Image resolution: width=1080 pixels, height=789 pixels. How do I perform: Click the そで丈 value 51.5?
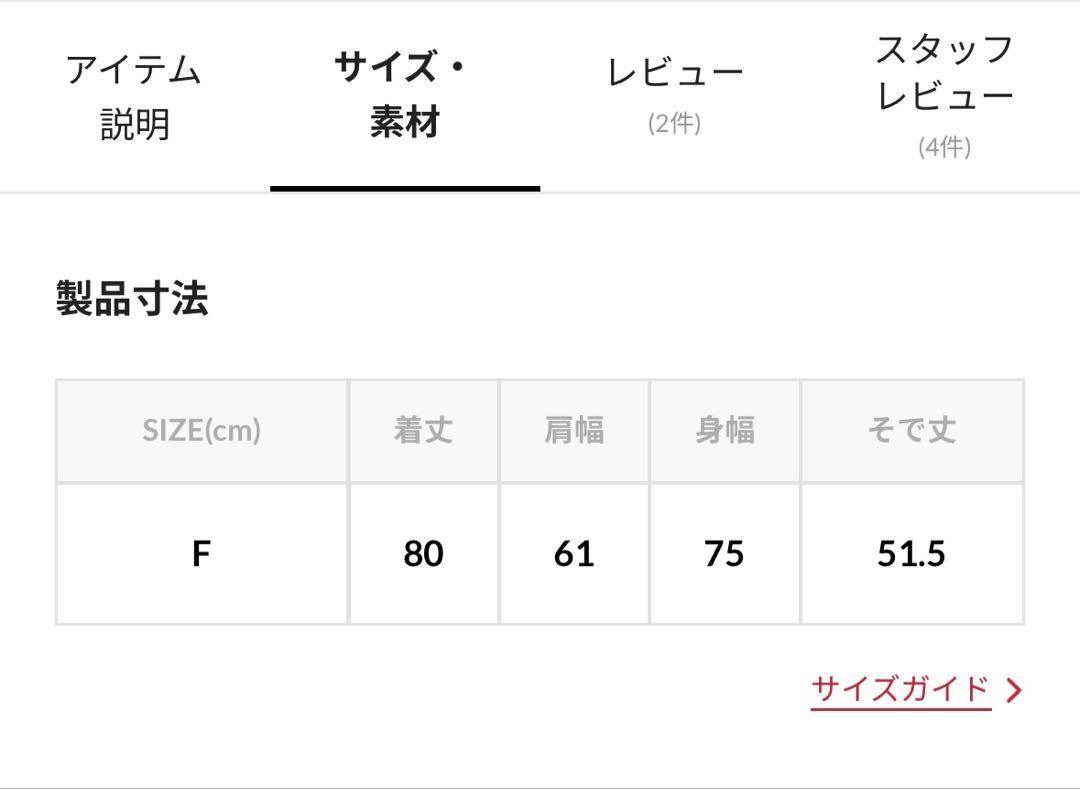[912, 554]
